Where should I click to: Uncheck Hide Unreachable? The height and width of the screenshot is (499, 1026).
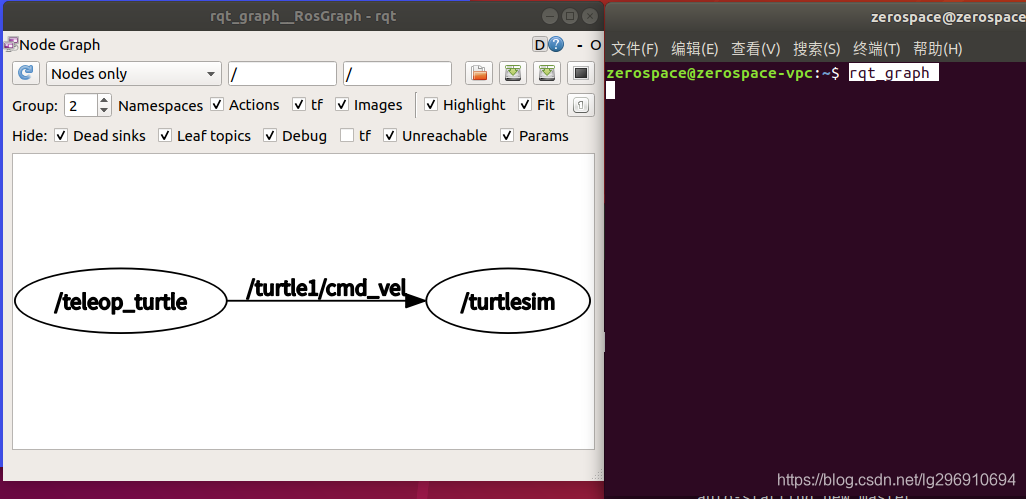(x=390, y=135)
